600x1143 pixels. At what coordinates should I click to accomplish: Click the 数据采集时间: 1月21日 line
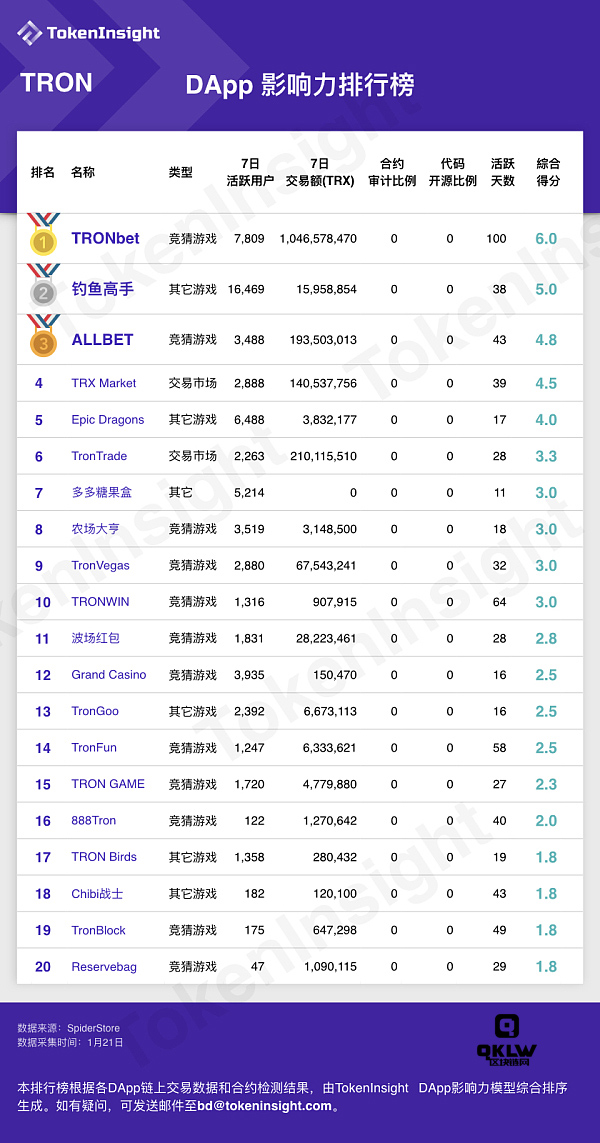pos(70,1043)
